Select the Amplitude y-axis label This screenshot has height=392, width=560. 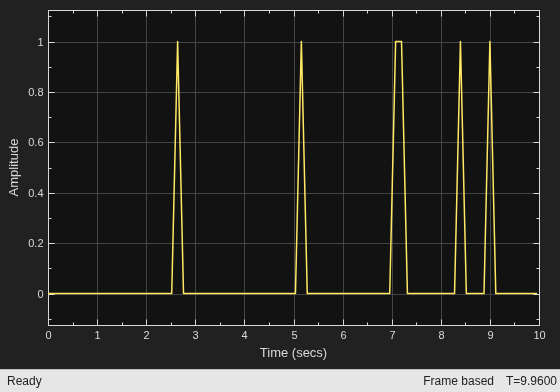[14, 167]
